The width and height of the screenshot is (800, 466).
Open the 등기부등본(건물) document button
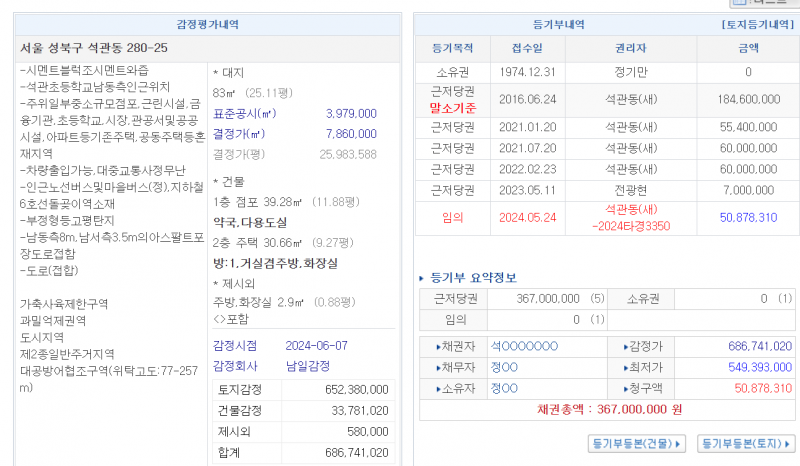[637, 443]
